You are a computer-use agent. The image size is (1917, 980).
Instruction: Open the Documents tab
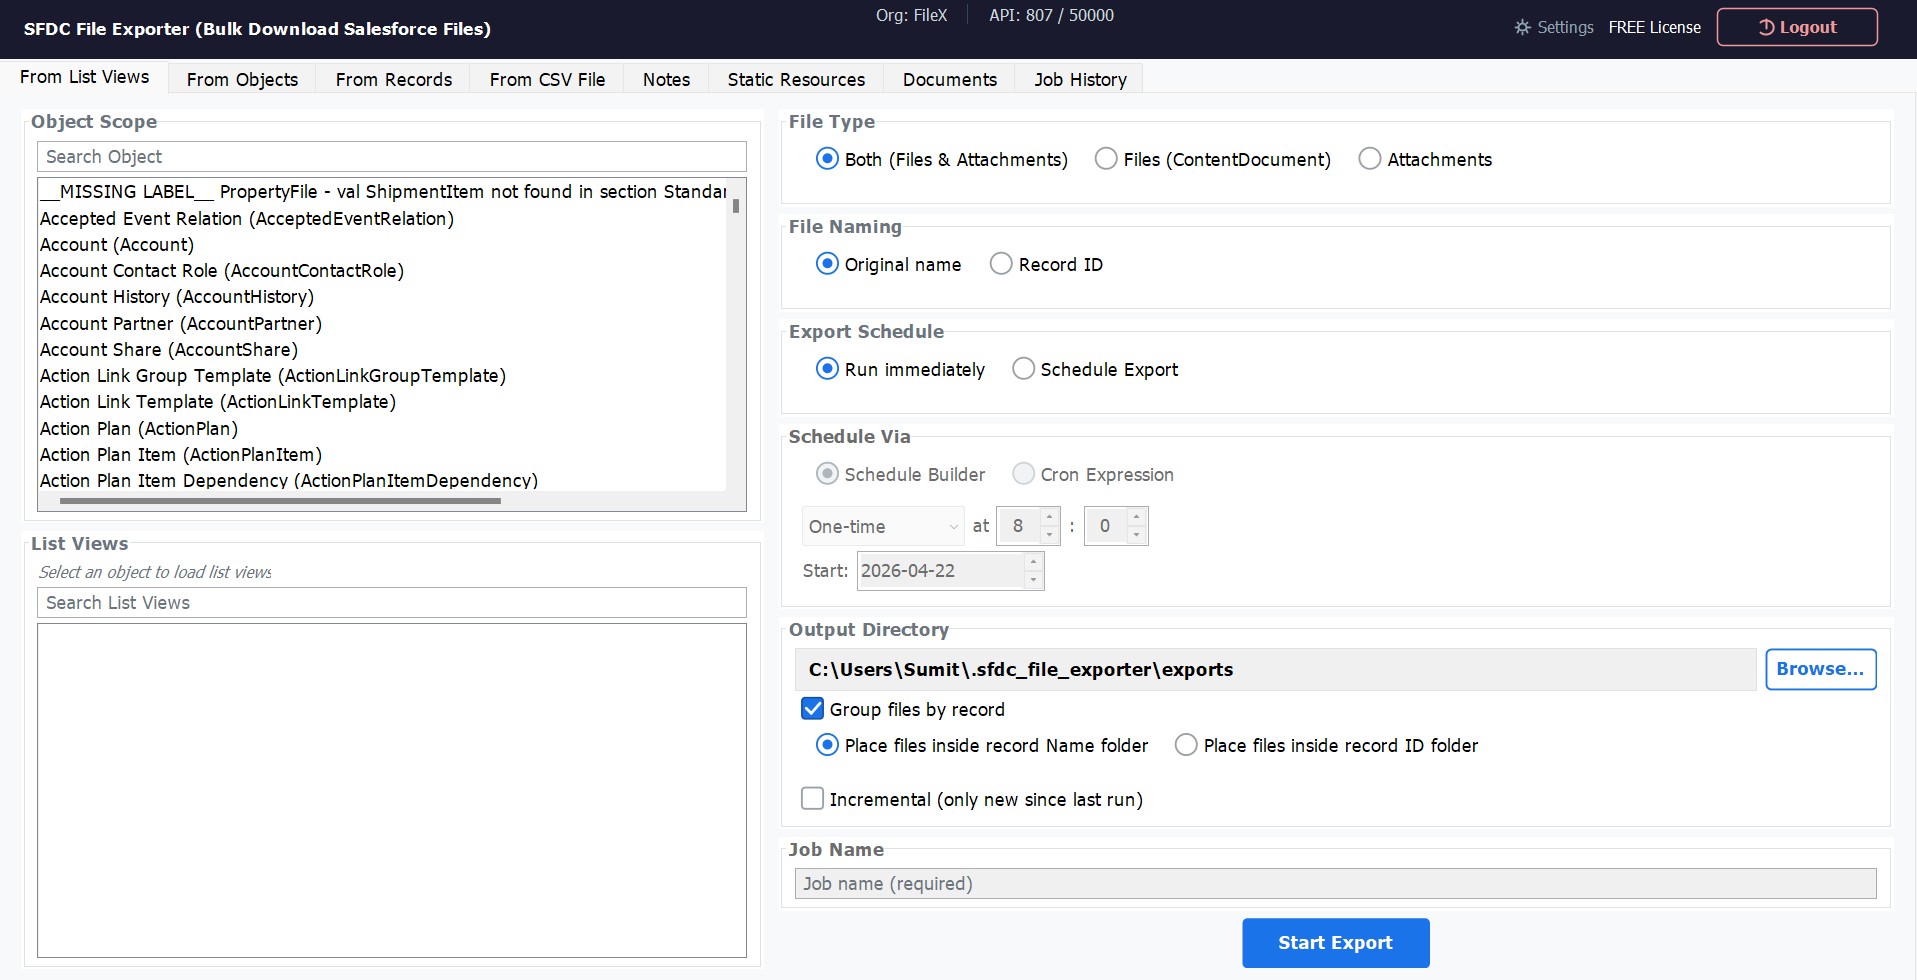(x=949, y=79)
